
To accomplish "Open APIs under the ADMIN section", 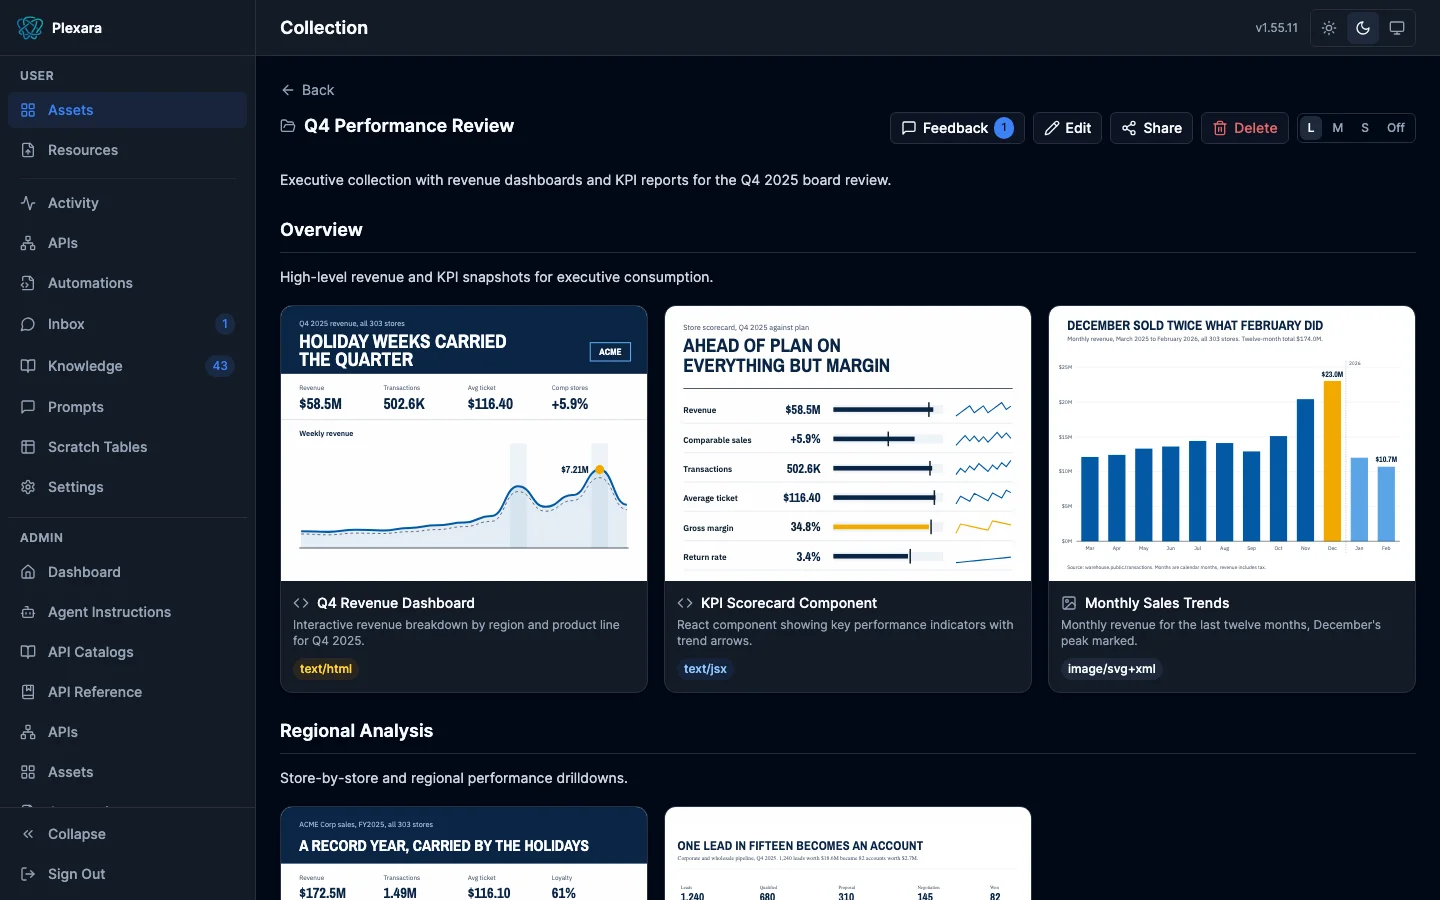I will click(127, 732).
